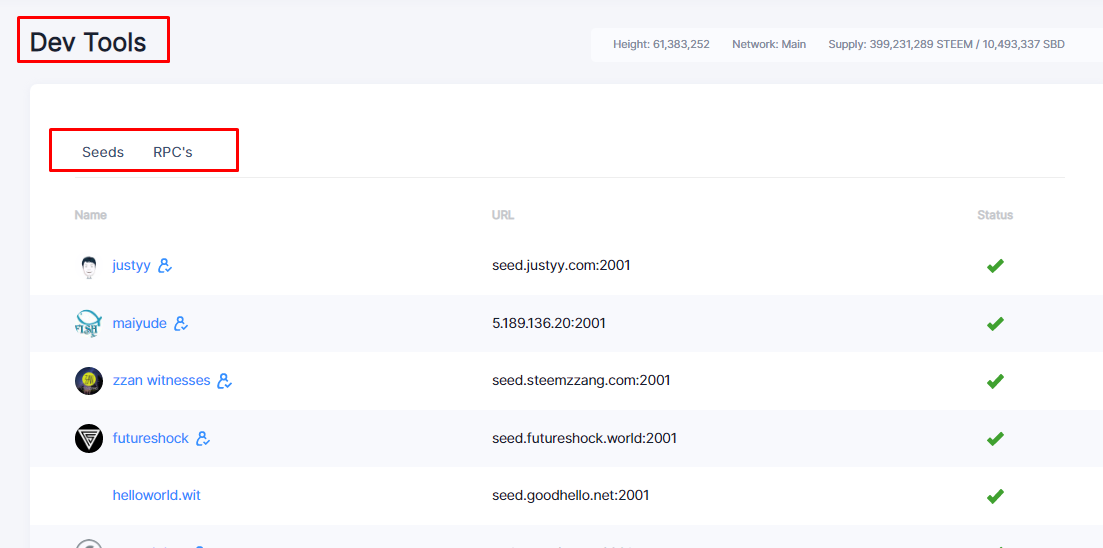Open futureshock witness profile link
This screenshot has height=548, width=1103.
(x=151, y=438)
